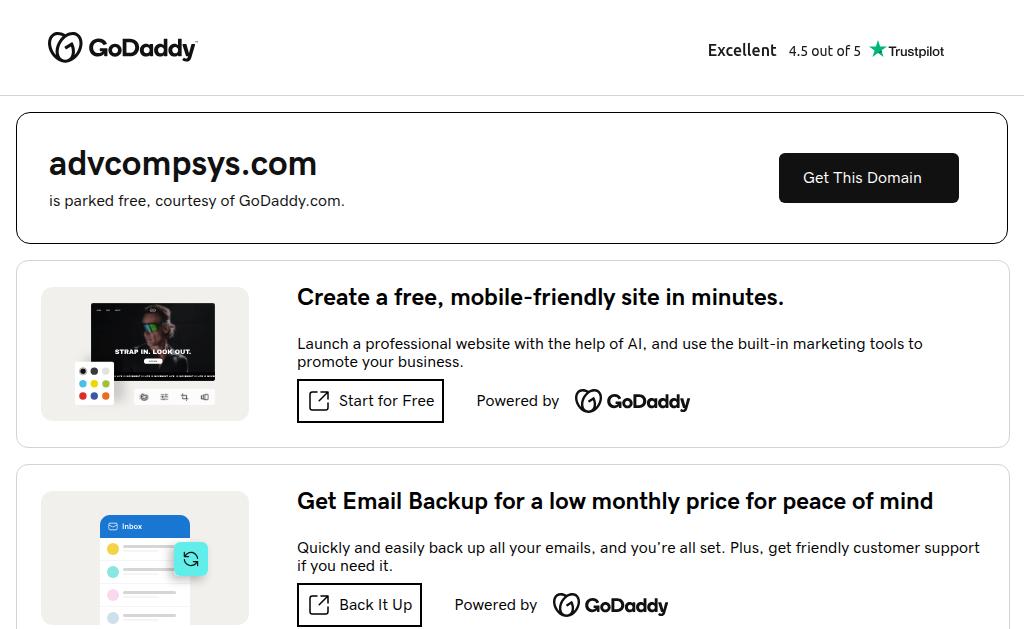Click the yellow swatch in the color palette
Viewport: 1024px width, 629px height.
[x=94, y=384]
